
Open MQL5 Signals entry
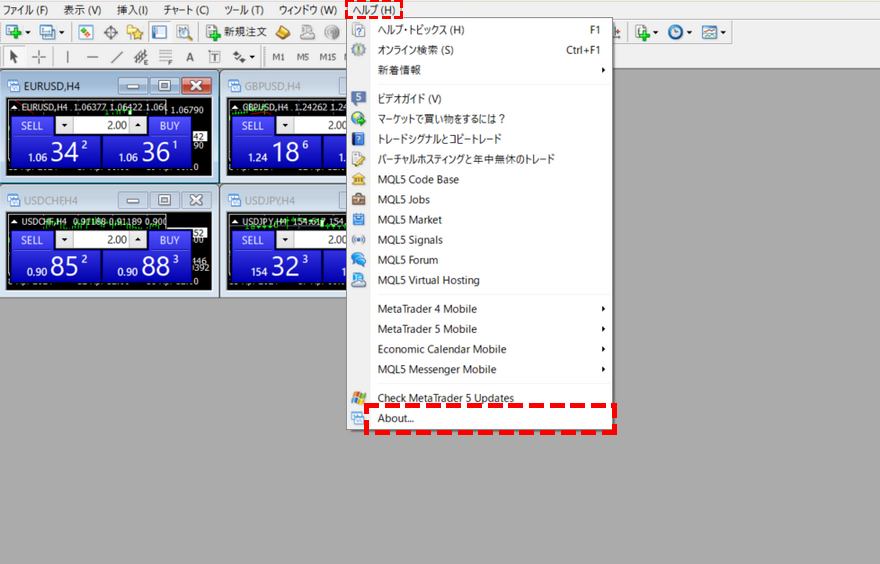[x=480, y=240]
